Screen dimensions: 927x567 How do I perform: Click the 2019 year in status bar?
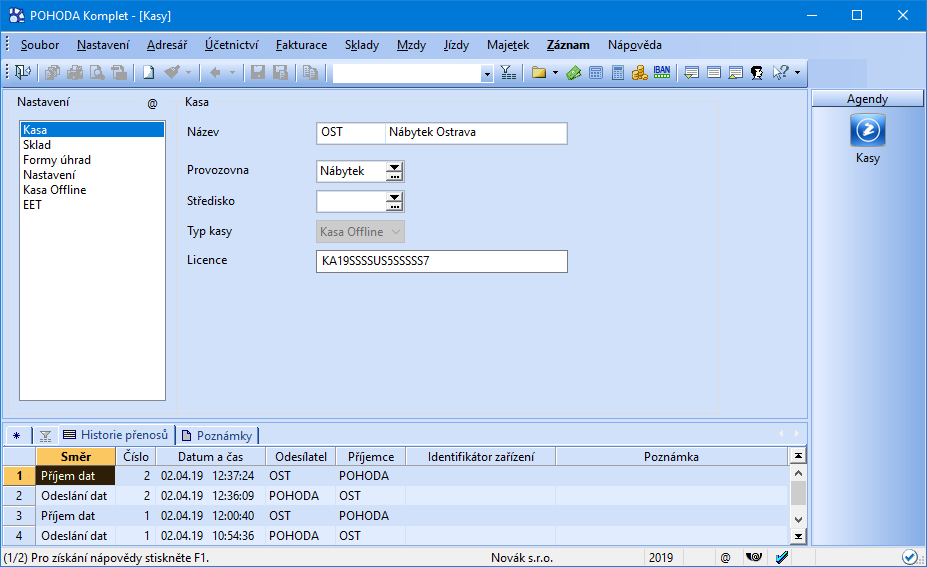click(661, 558)
